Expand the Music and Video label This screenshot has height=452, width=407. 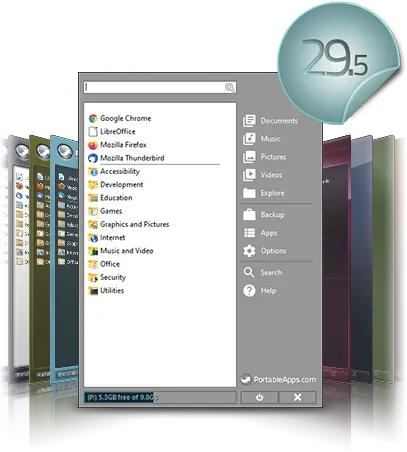coord(127,251)
